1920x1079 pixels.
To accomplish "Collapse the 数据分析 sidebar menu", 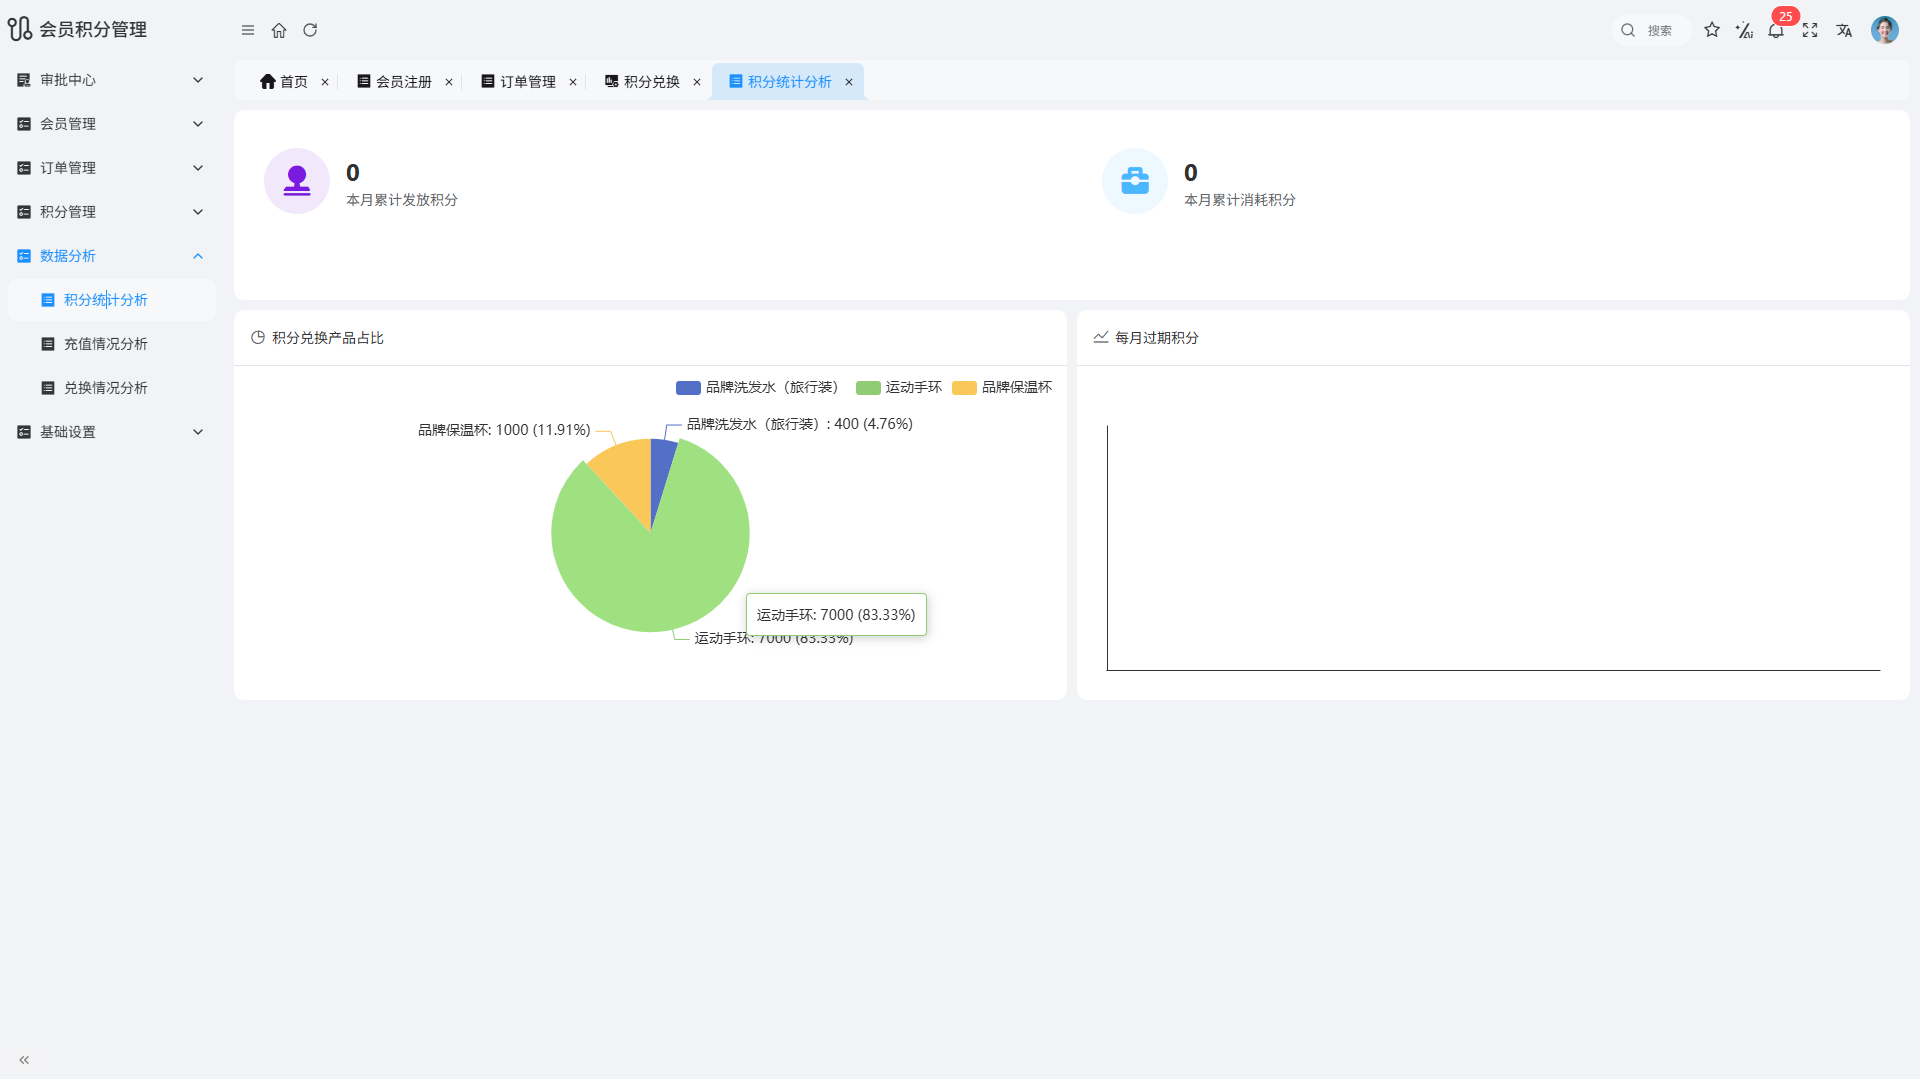I will coord(110,256).
